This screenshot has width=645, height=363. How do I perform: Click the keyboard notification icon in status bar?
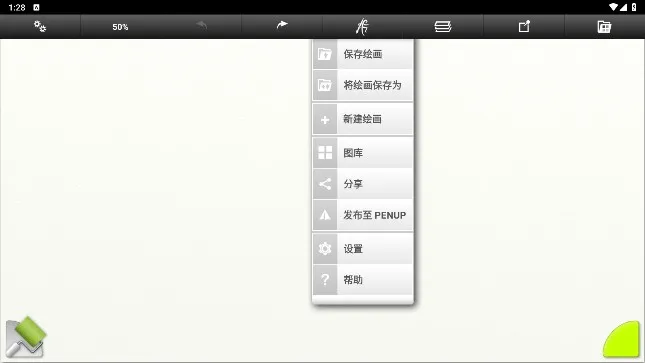pyautogui.click(x=36, y=7)
